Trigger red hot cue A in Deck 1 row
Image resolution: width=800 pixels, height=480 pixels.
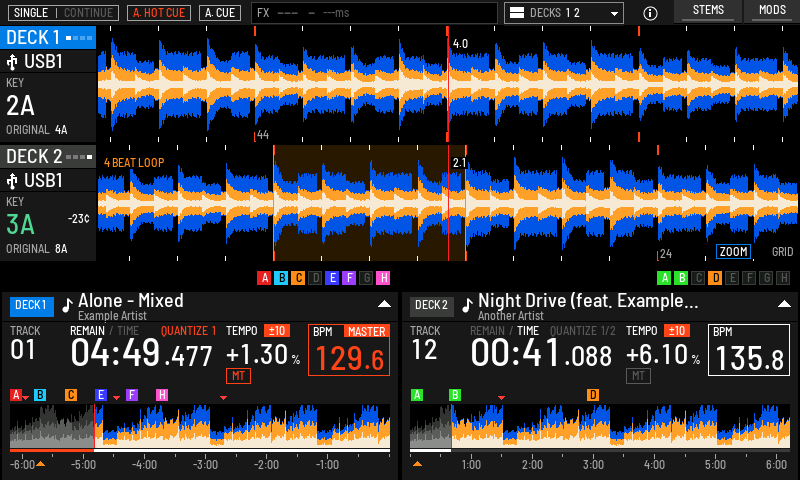point(264,278)
